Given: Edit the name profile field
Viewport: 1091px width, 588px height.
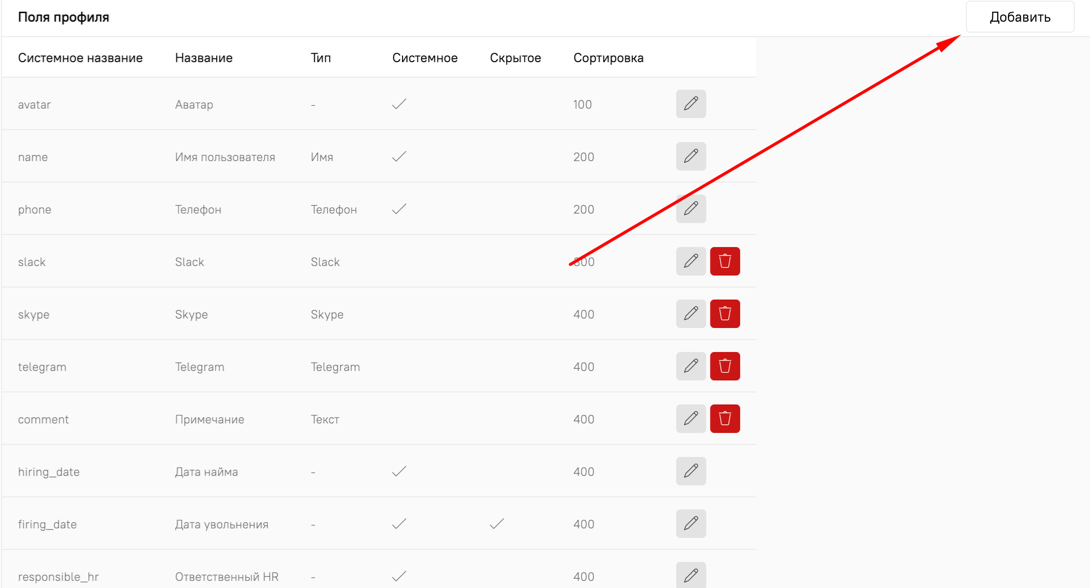Looking at the screenshot, I should pyautogui.click(x=690, y=157).
